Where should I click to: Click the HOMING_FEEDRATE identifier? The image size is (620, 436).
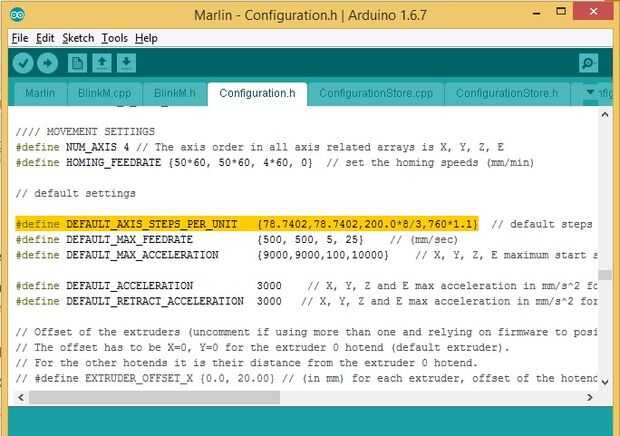point(113,162)
